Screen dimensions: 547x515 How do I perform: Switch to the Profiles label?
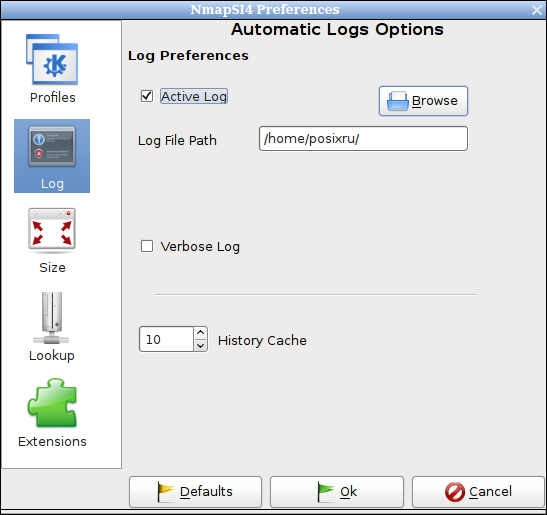point(53,97)
